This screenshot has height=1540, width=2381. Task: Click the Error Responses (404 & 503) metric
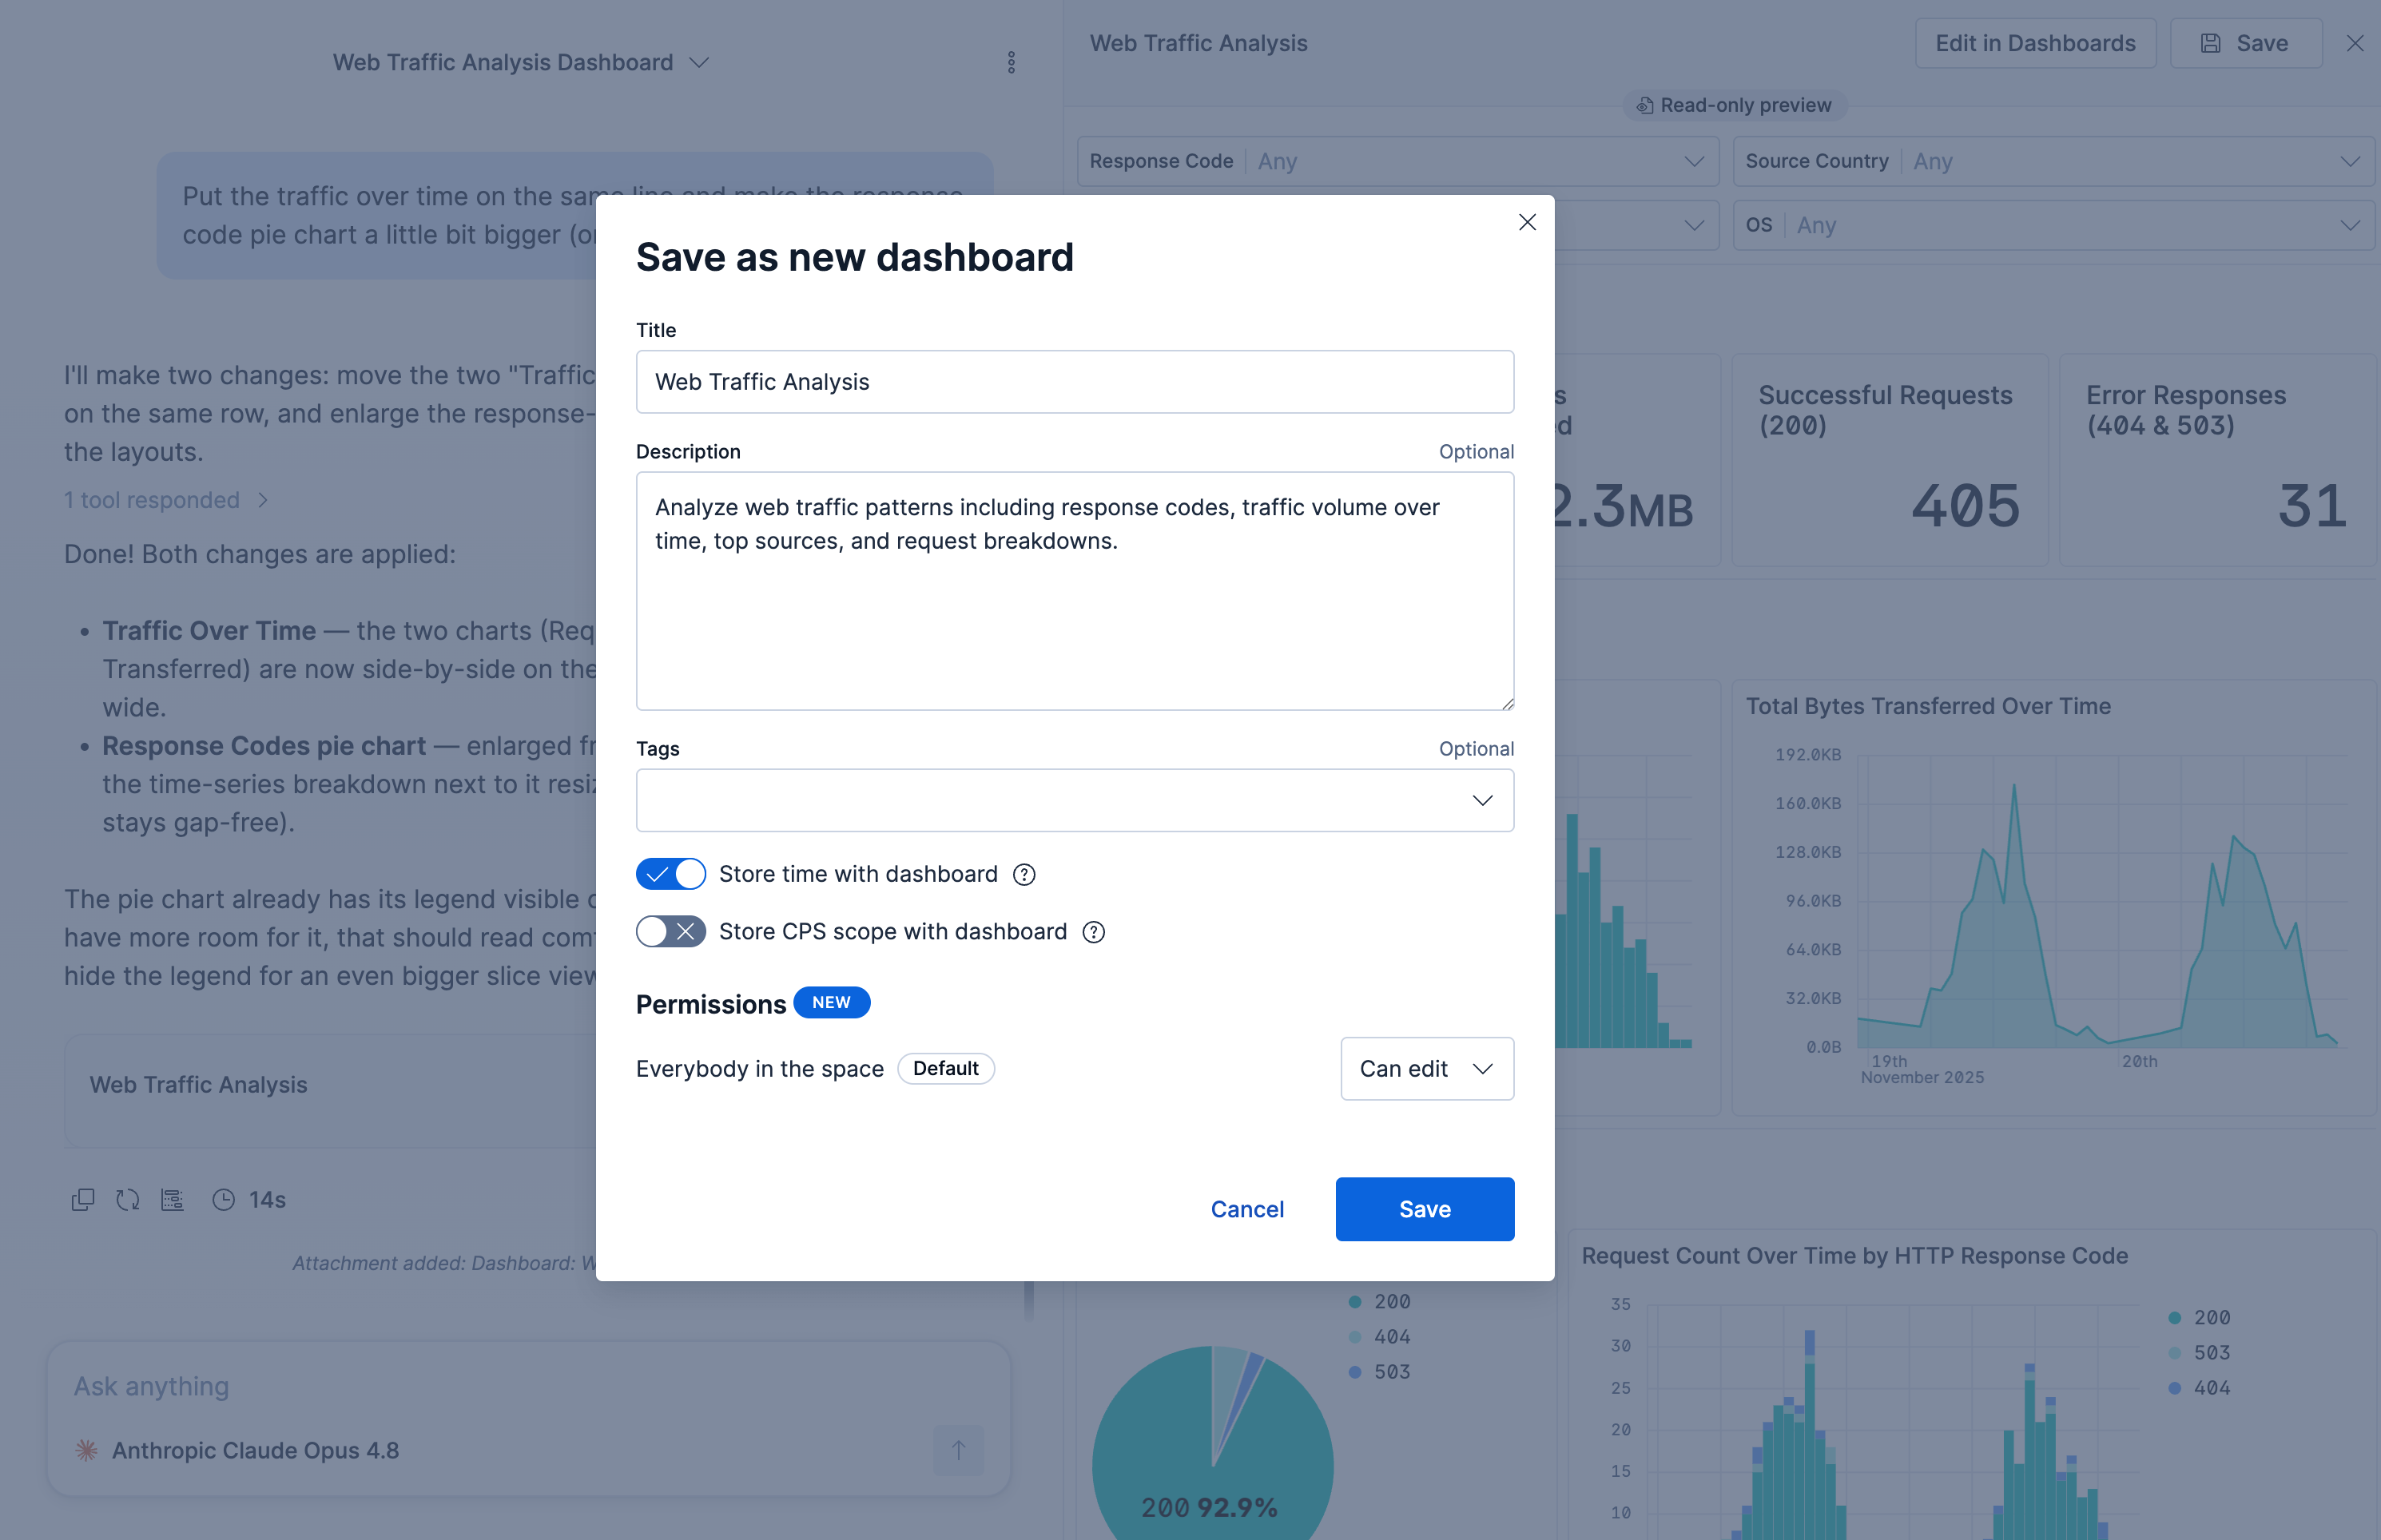[x=2217, y=460]
